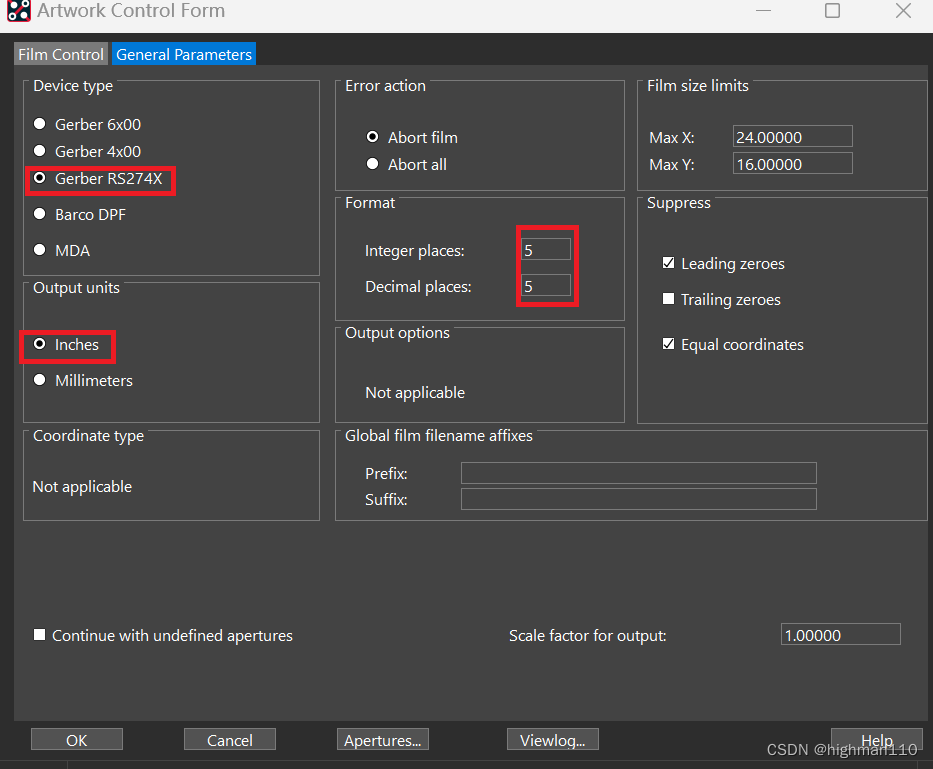Image resolution: width=933 pixels, height=769 pixels.
Task: Click the Integer places field
Action: coord(546,250)
